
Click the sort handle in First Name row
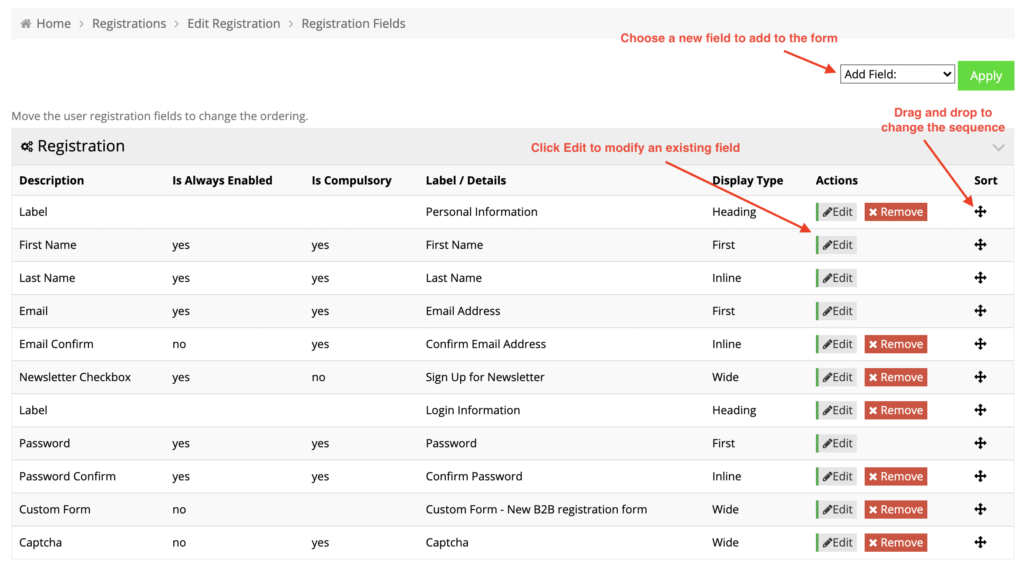[x=980, y=245]
